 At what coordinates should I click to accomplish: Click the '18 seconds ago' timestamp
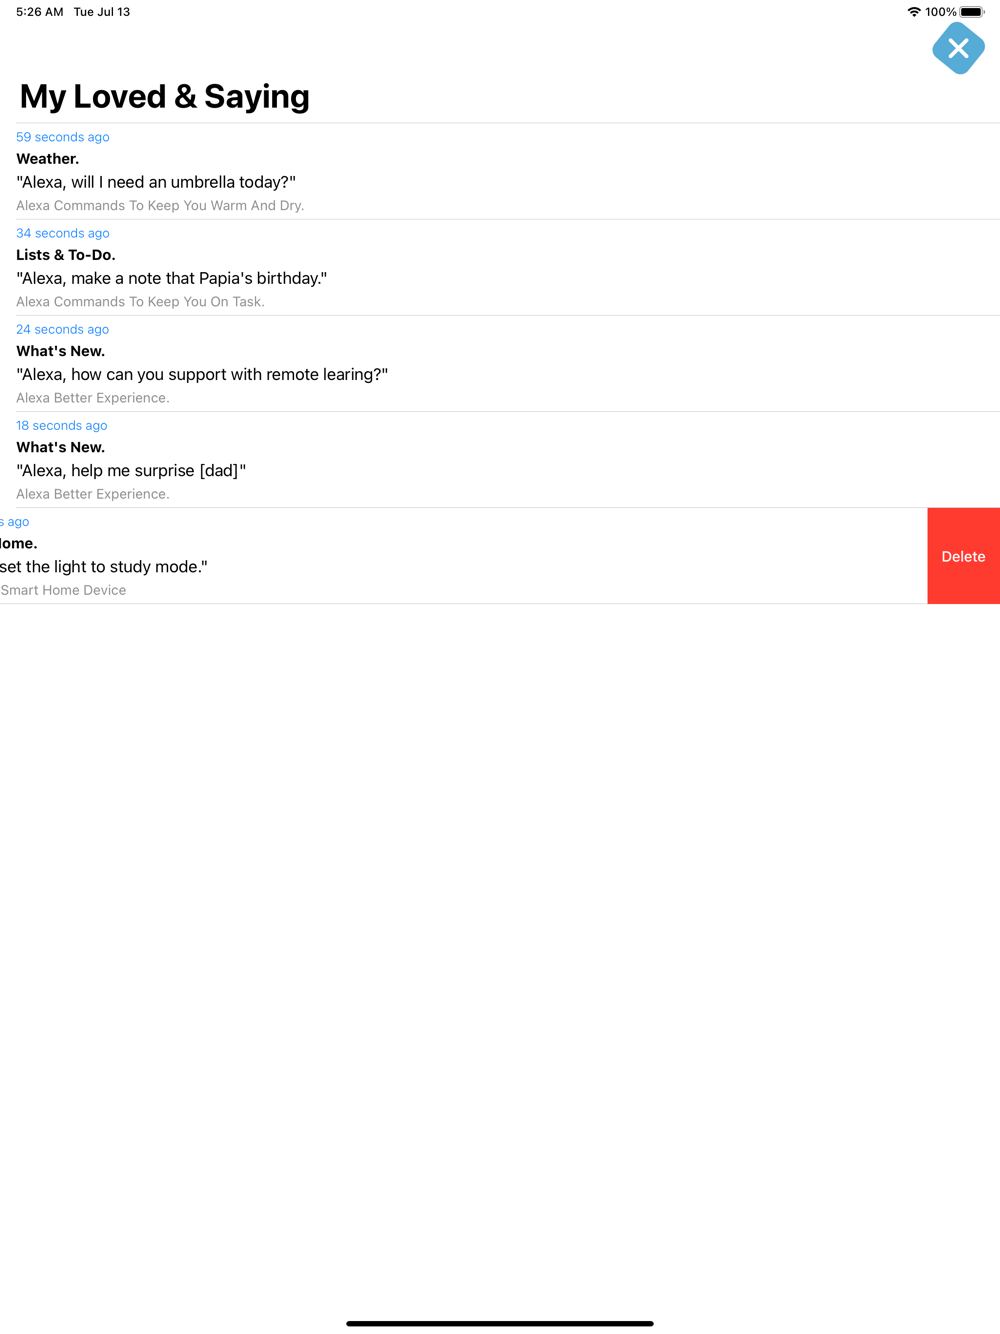61,425
